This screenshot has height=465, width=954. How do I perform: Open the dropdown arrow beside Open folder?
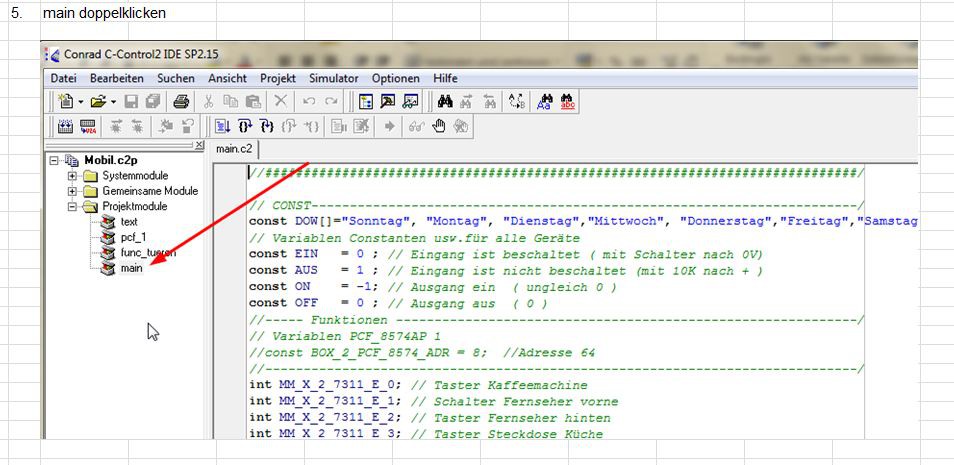tap(114, 102)
